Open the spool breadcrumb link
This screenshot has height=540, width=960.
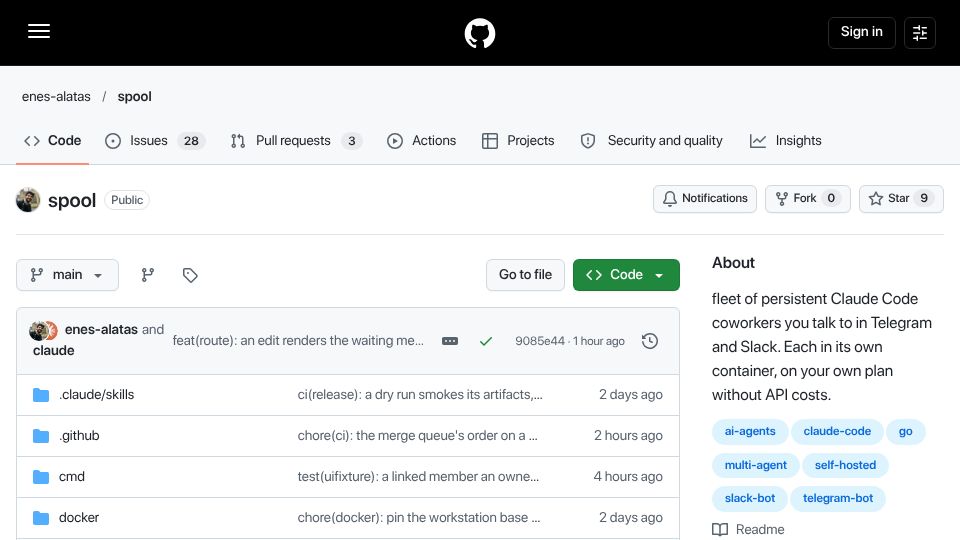[135, 97]
